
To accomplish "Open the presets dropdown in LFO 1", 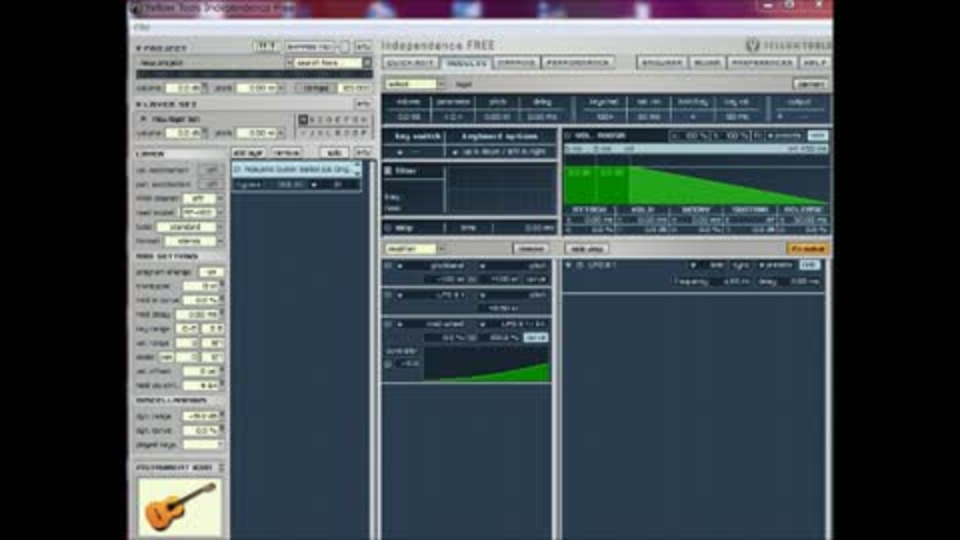I will click(x=778, y=265).
